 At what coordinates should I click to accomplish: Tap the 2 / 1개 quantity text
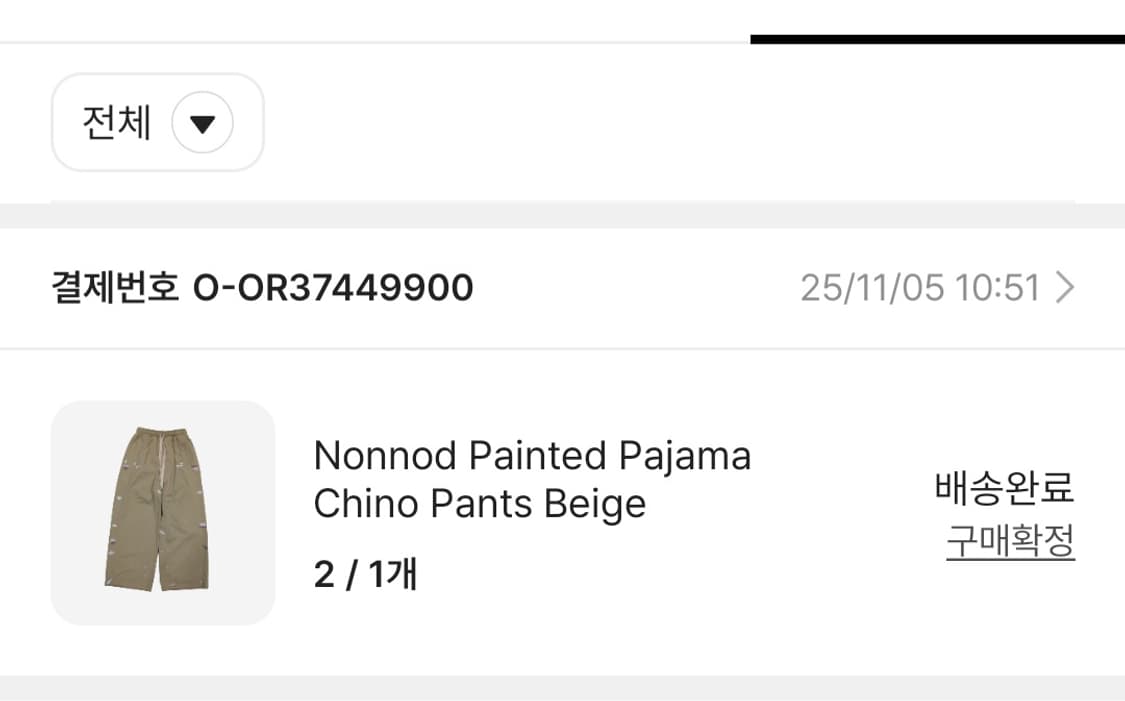point(365,574)
